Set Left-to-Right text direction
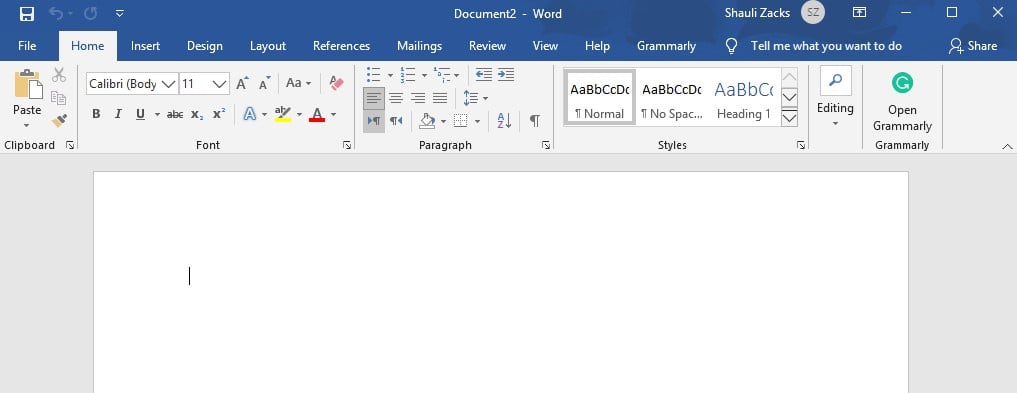The width and height of the screenshot is (1017, 393). pyautogui.click(x=374, y=121)
